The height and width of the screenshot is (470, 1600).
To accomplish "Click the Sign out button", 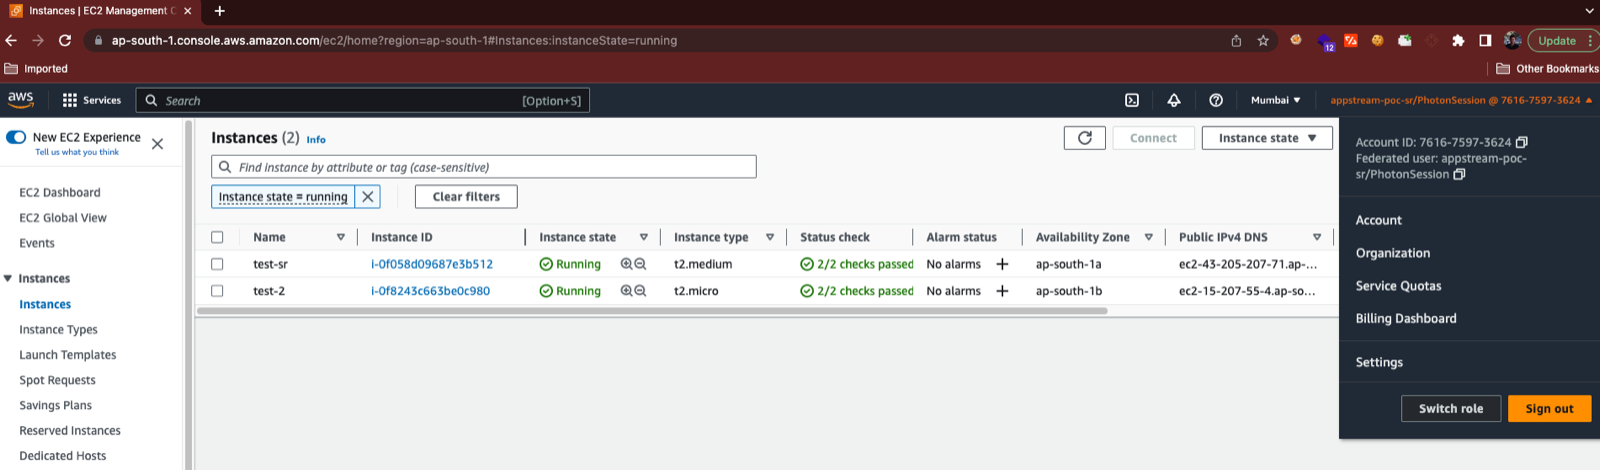I will coord(1549,408).
